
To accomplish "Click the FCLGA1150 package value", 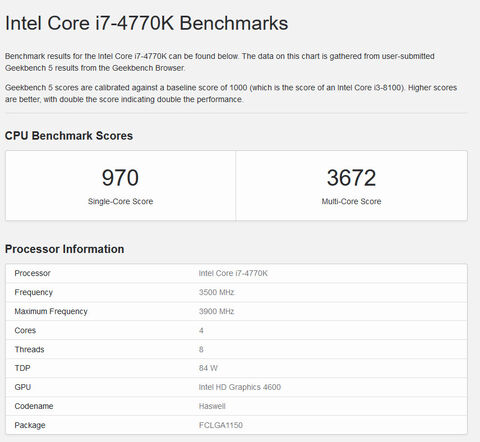I will point(221,425).
